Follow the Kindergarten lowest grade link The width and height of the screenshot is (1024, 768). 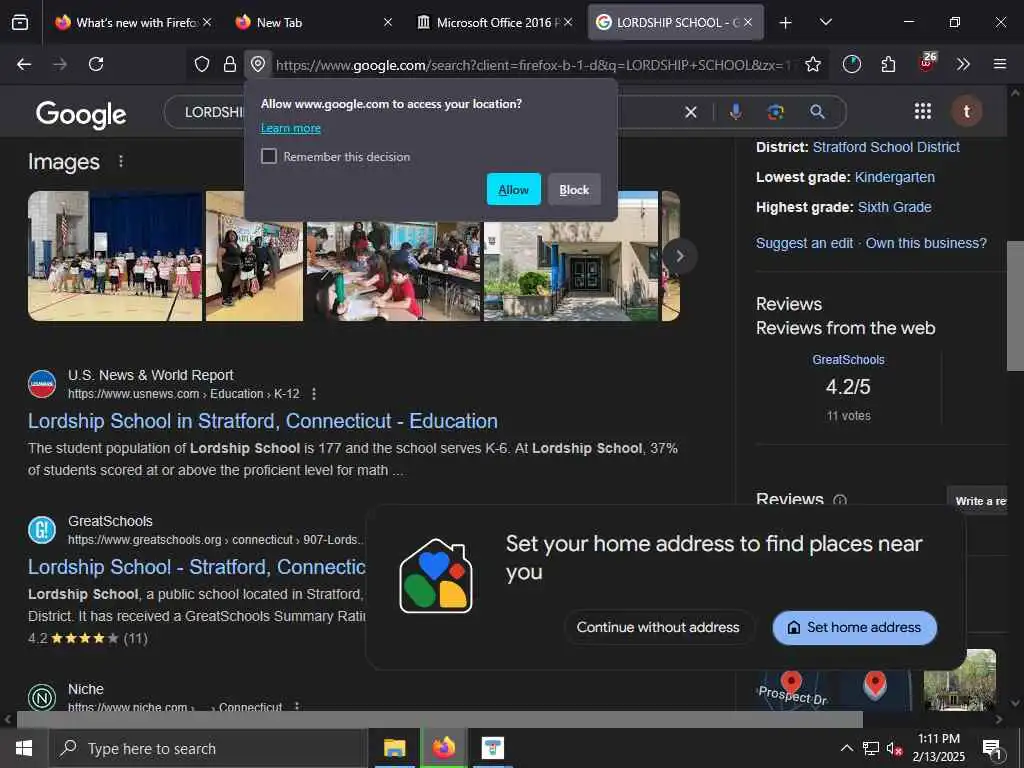(x=894, y=177)
